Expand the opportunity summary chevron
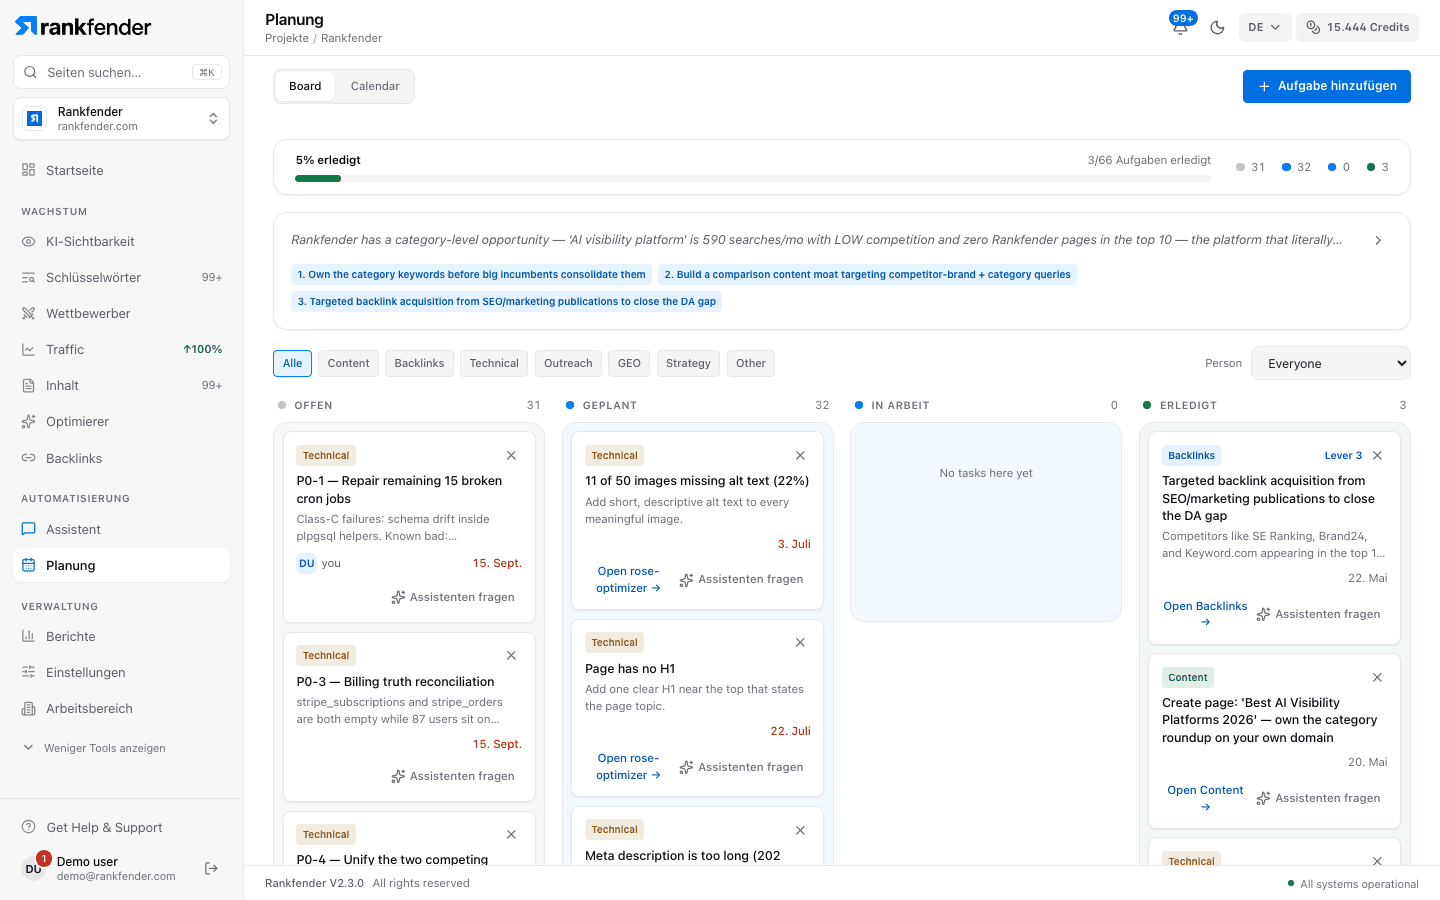The height and width of the screenshot is (900, 1440). tap(1378, 240)
